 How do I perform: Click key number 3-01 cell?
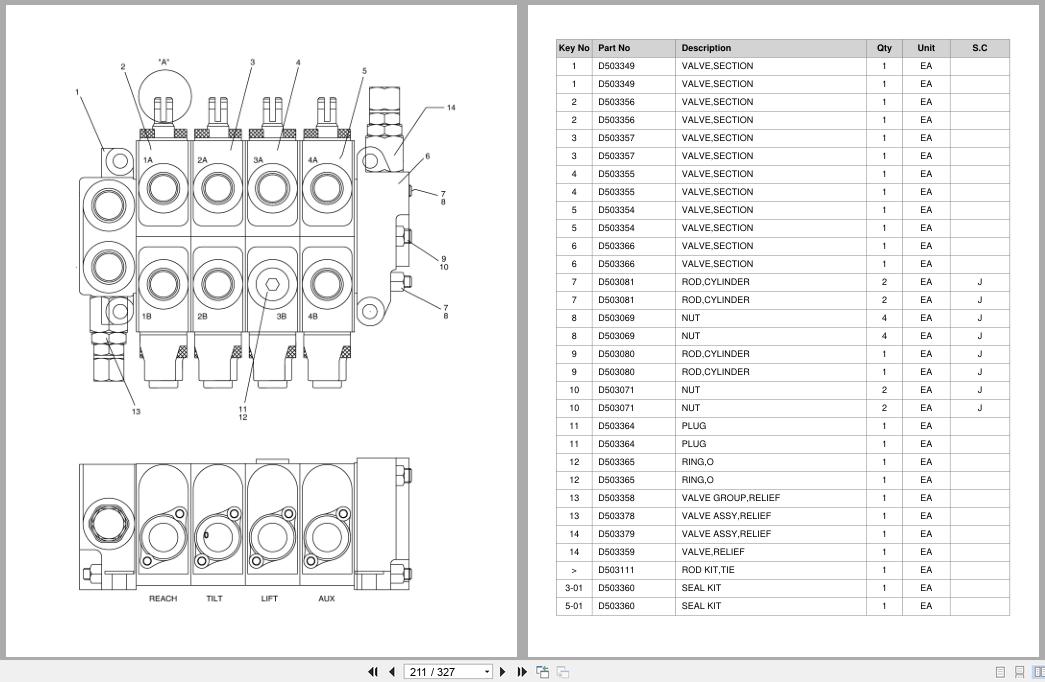pos(574,588)
